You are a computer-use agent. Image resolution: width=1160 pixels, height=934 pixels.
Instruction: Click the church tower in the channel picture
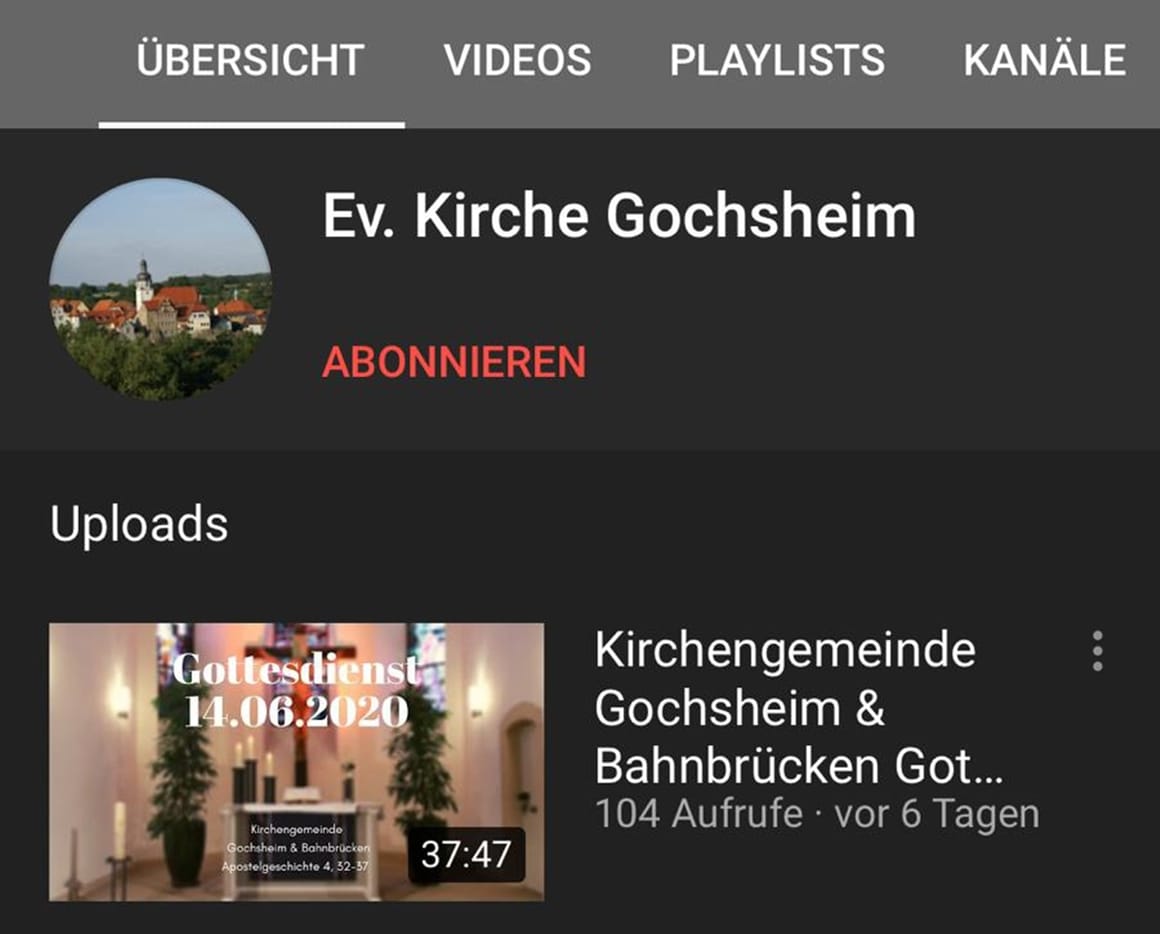pos(144,285)
